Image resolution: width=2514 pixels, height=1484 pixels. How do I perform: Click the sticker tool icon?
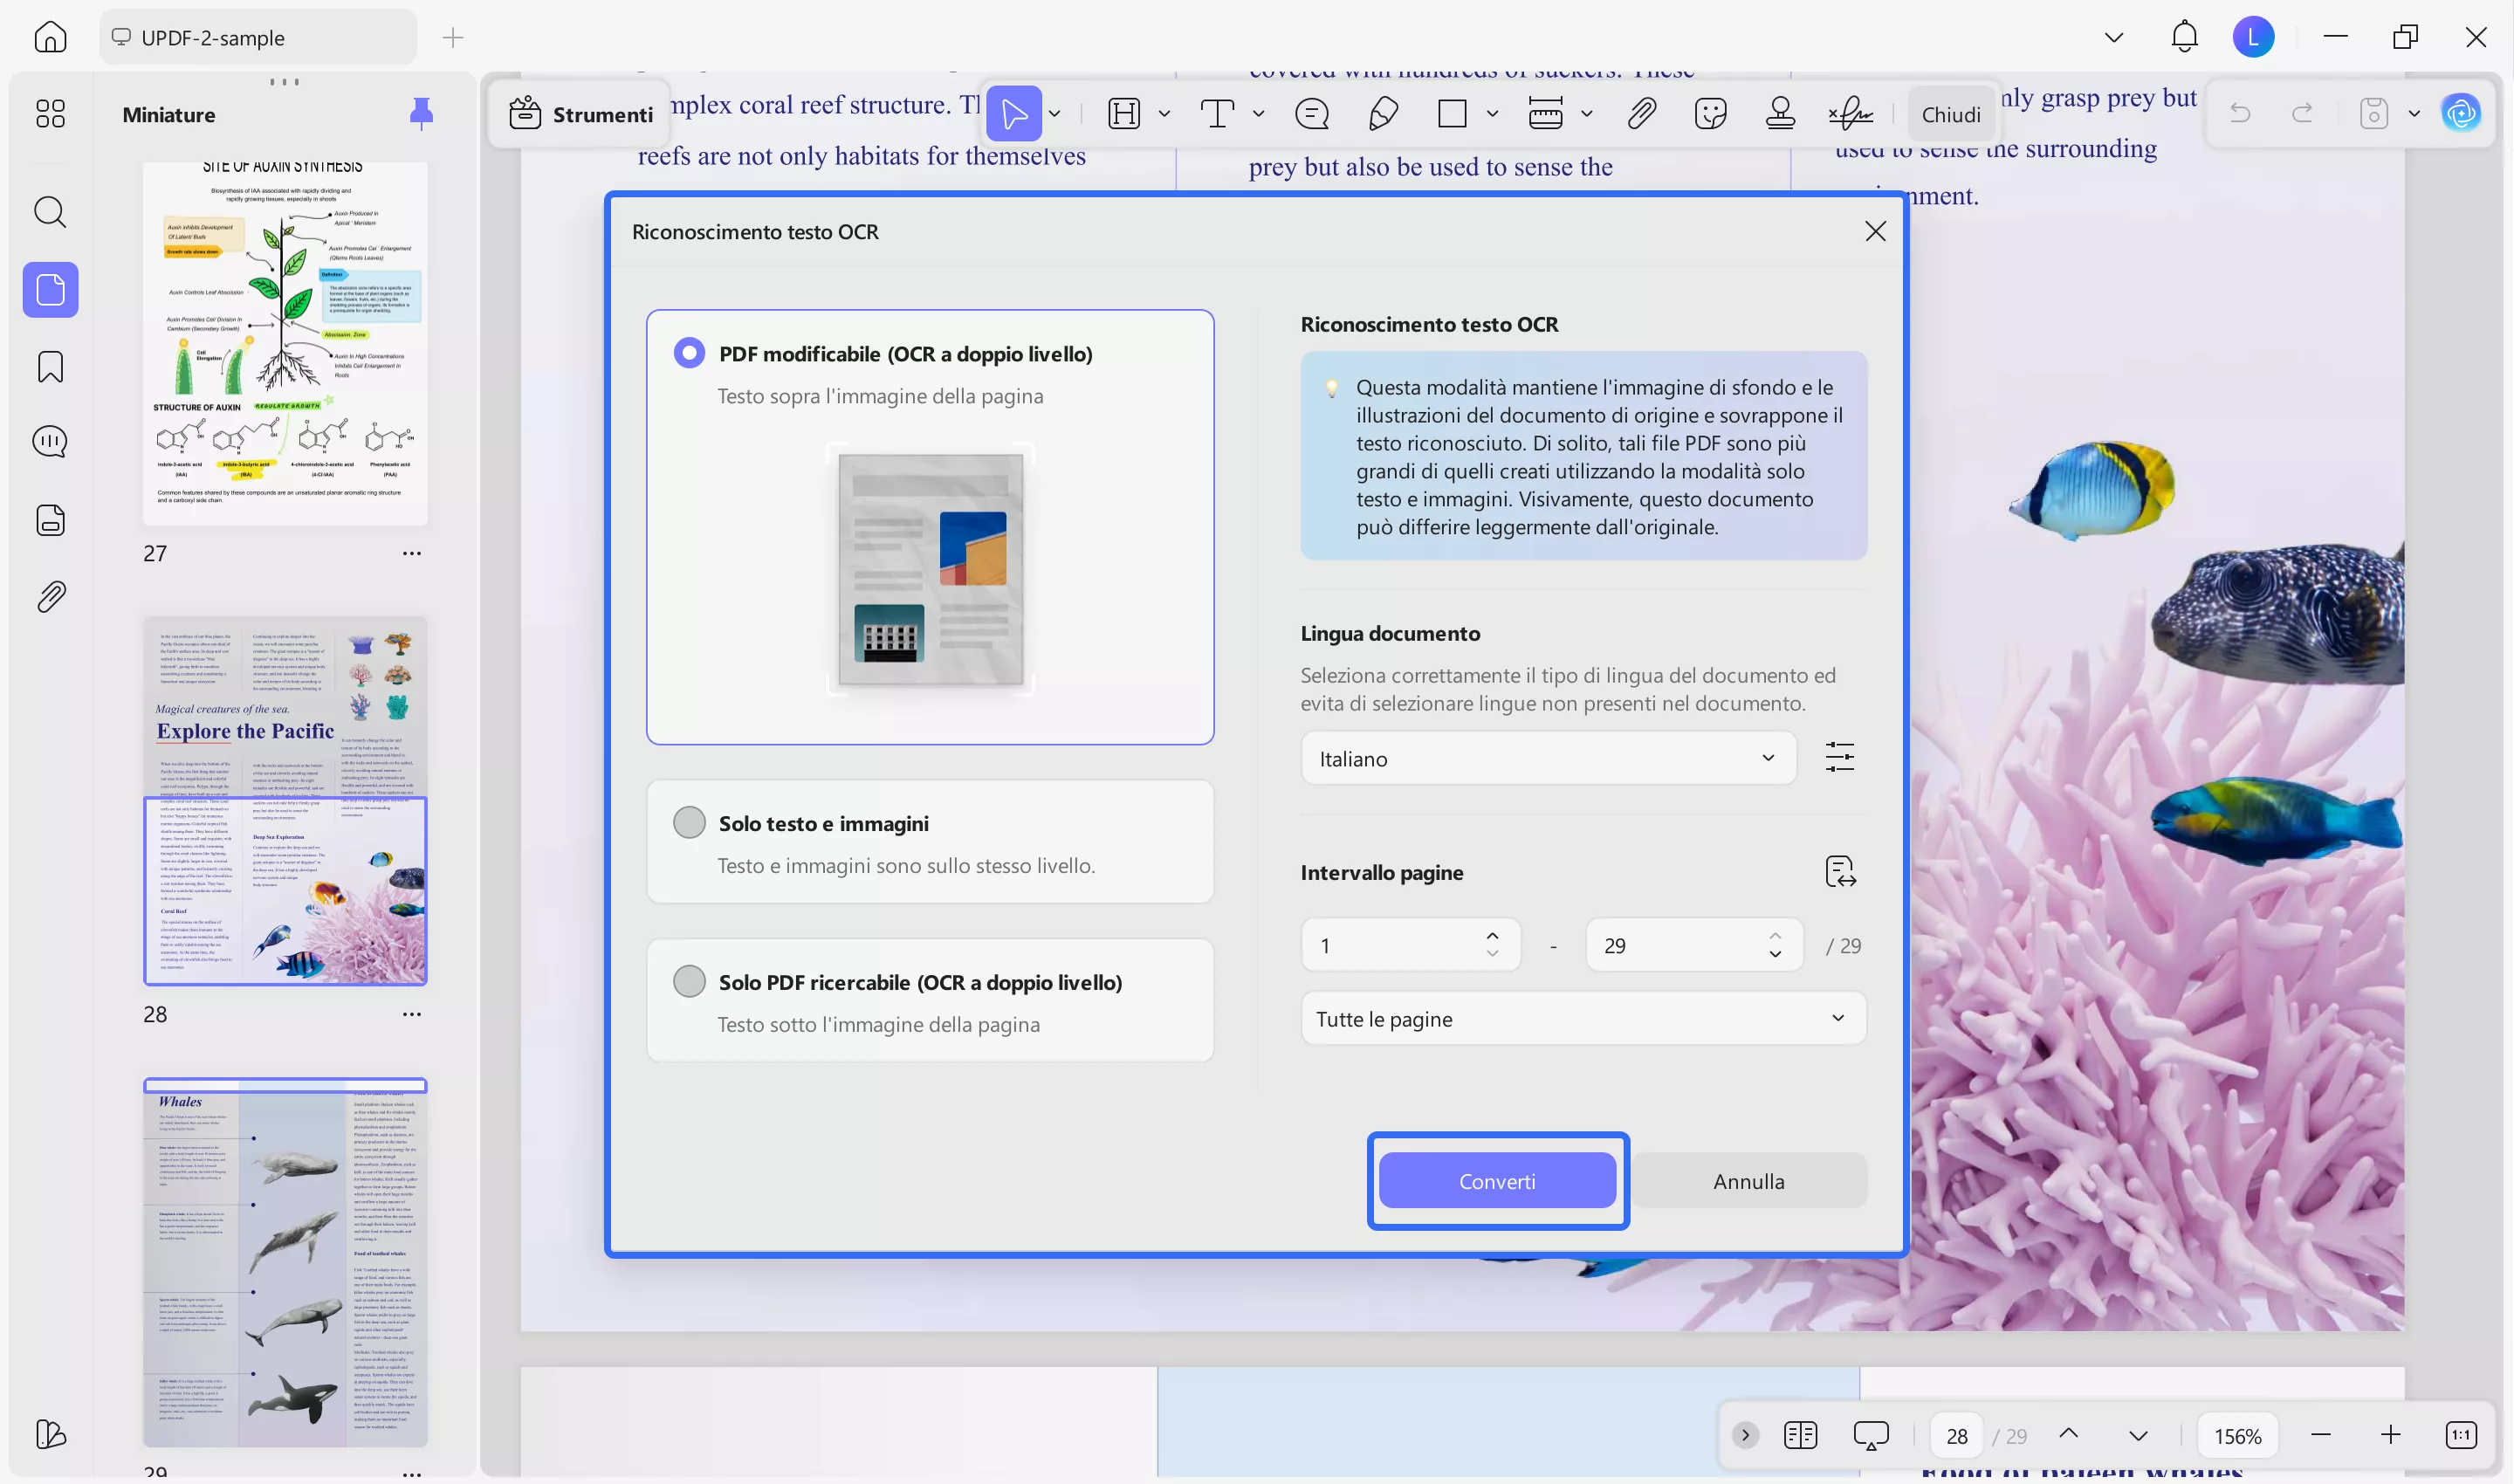pyautogui.click(x=1711, y=114)
